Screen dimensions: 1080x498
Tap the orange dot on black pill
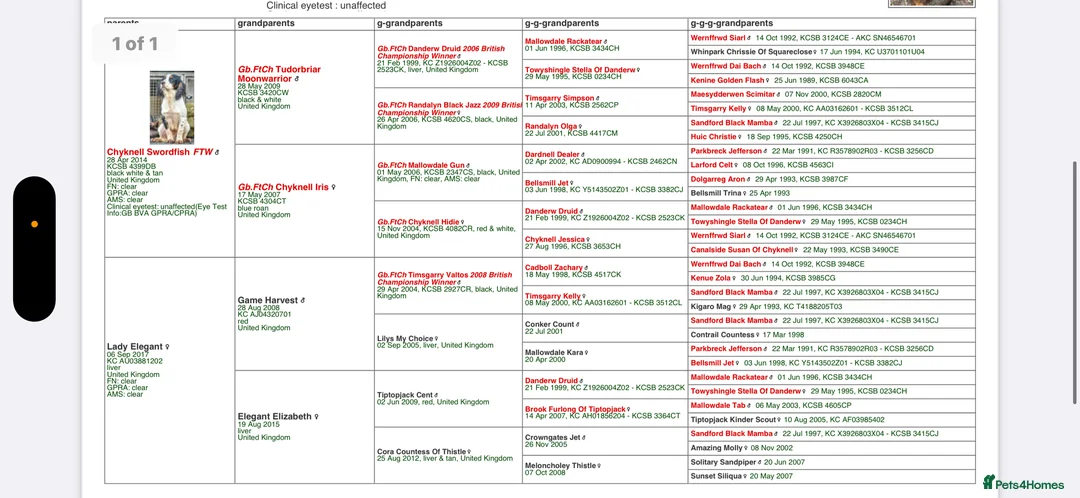[x=35, y=223]
